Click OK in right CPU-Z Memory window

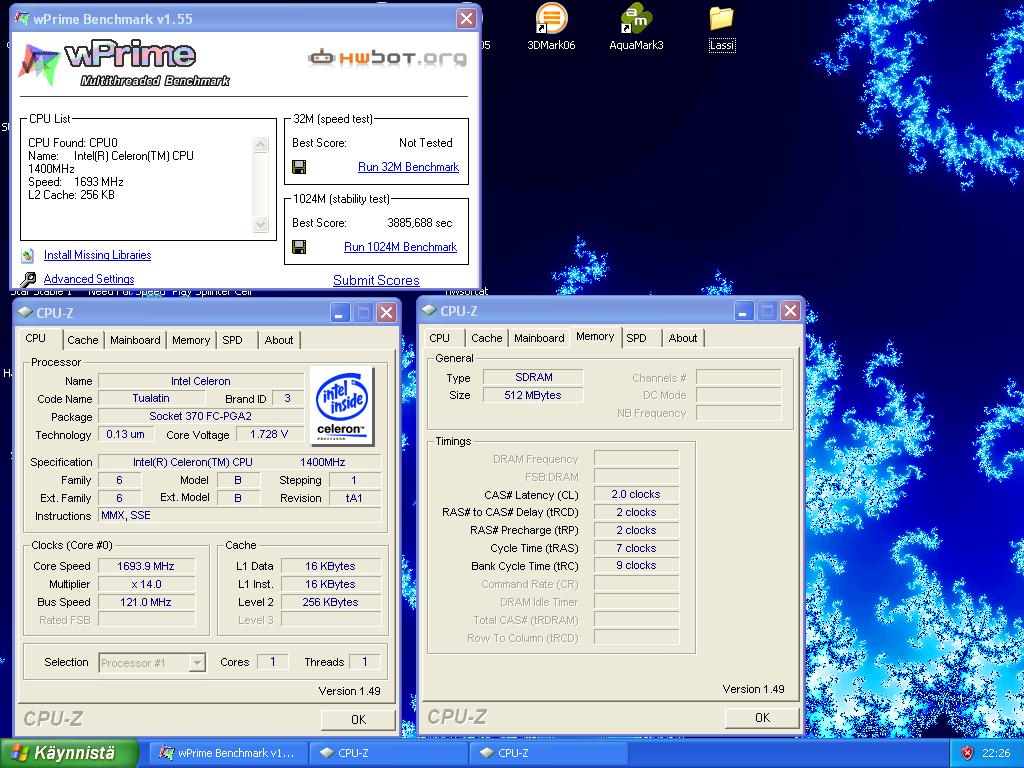(762, 718)
